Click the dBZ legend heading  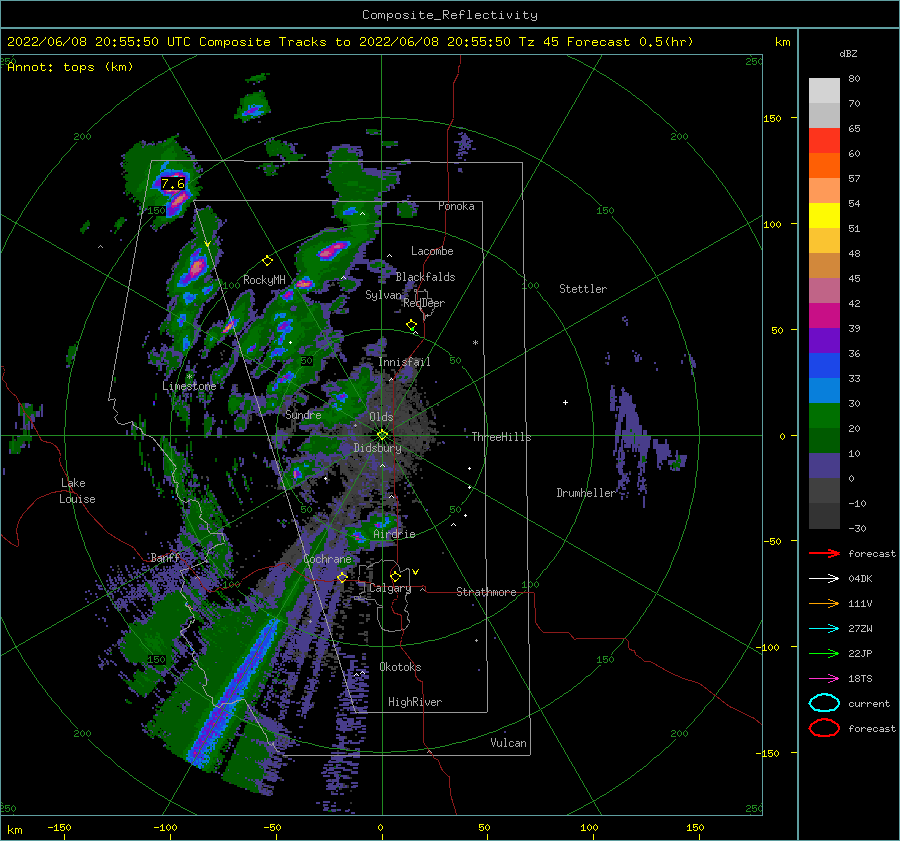[x=848, y=54]
